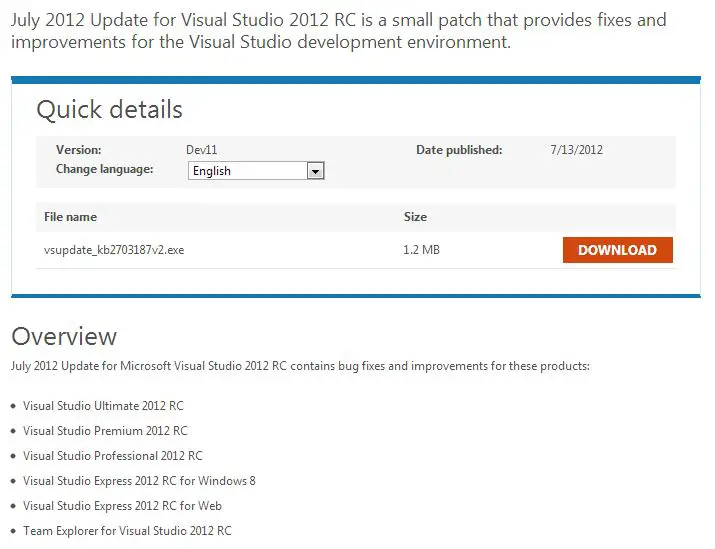
Task: Click the top patch description paragraph
Action: [338, 31]
